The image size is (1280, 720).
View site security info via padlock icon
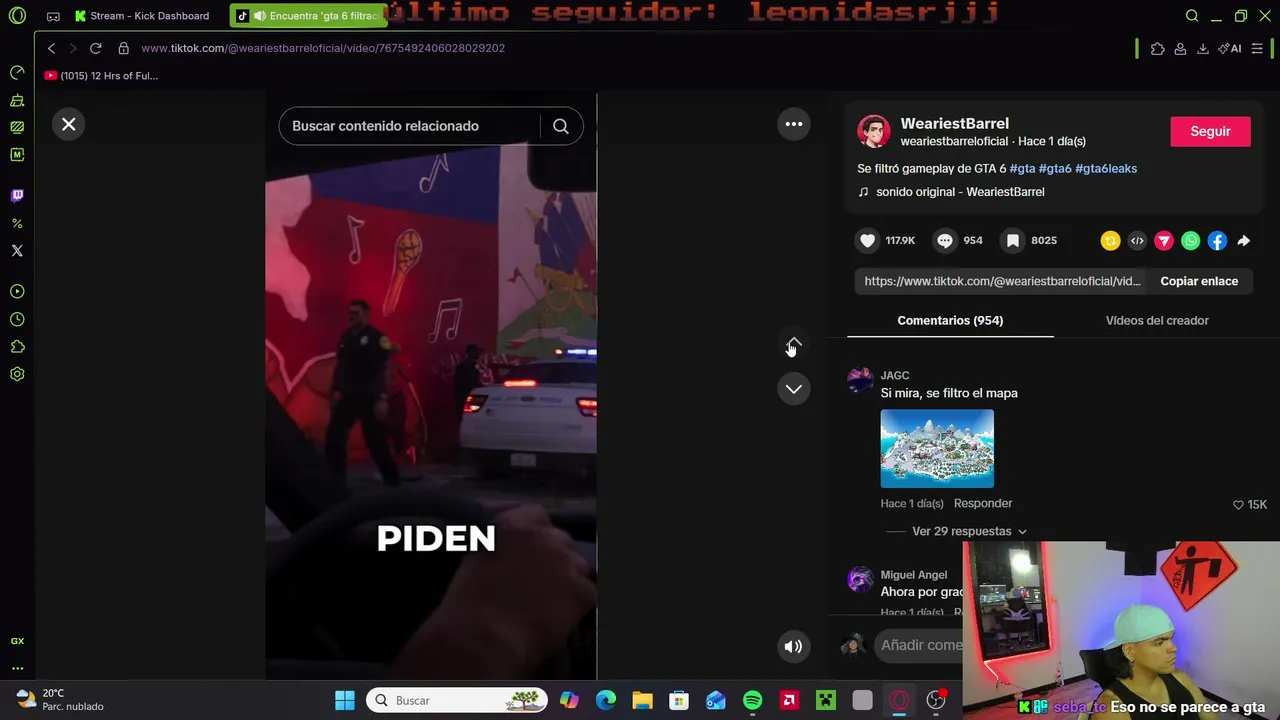click(x=124, y=48)
